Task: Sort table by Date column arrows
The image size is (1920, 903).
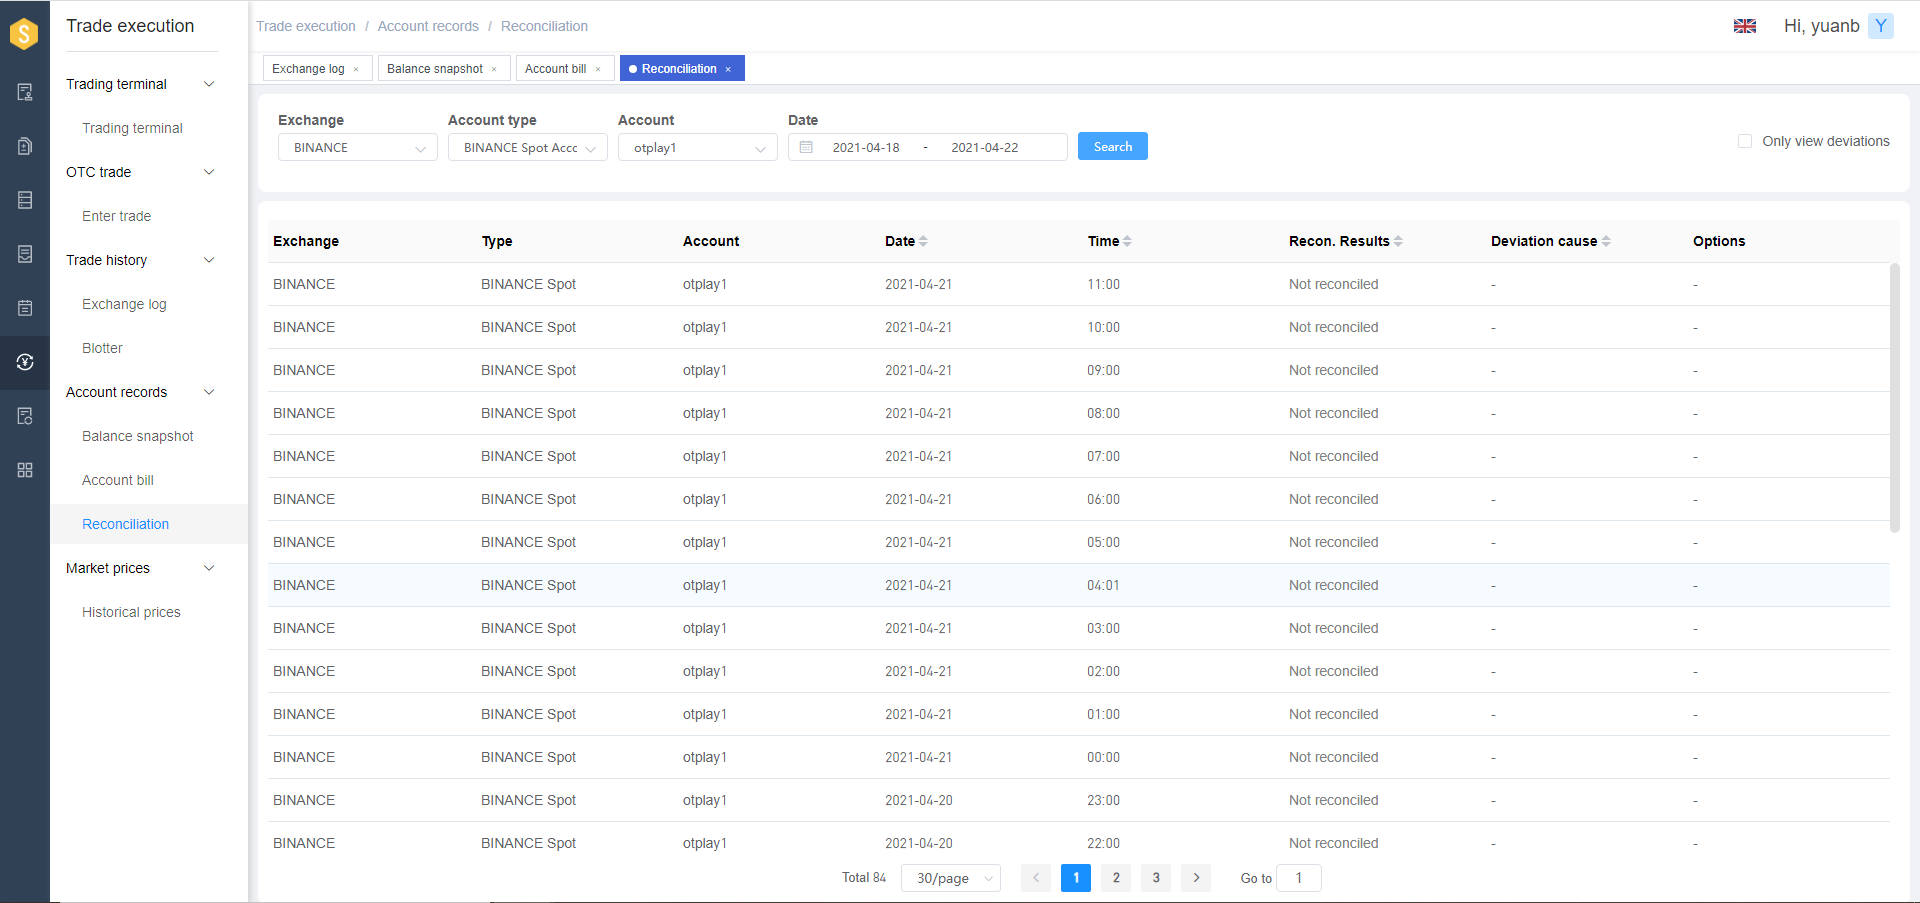Action: (x=923, y=241)
